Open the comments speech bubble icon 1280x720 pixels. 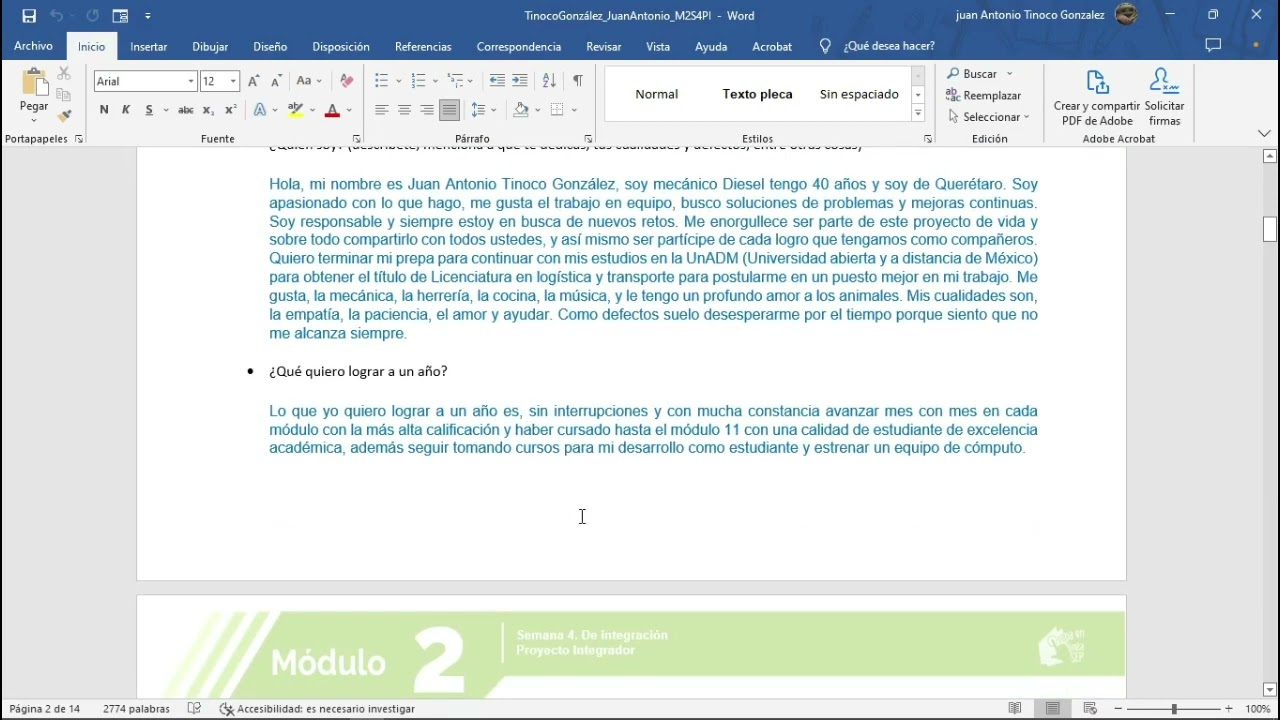pyautogui.click(x=1213, y=46)
